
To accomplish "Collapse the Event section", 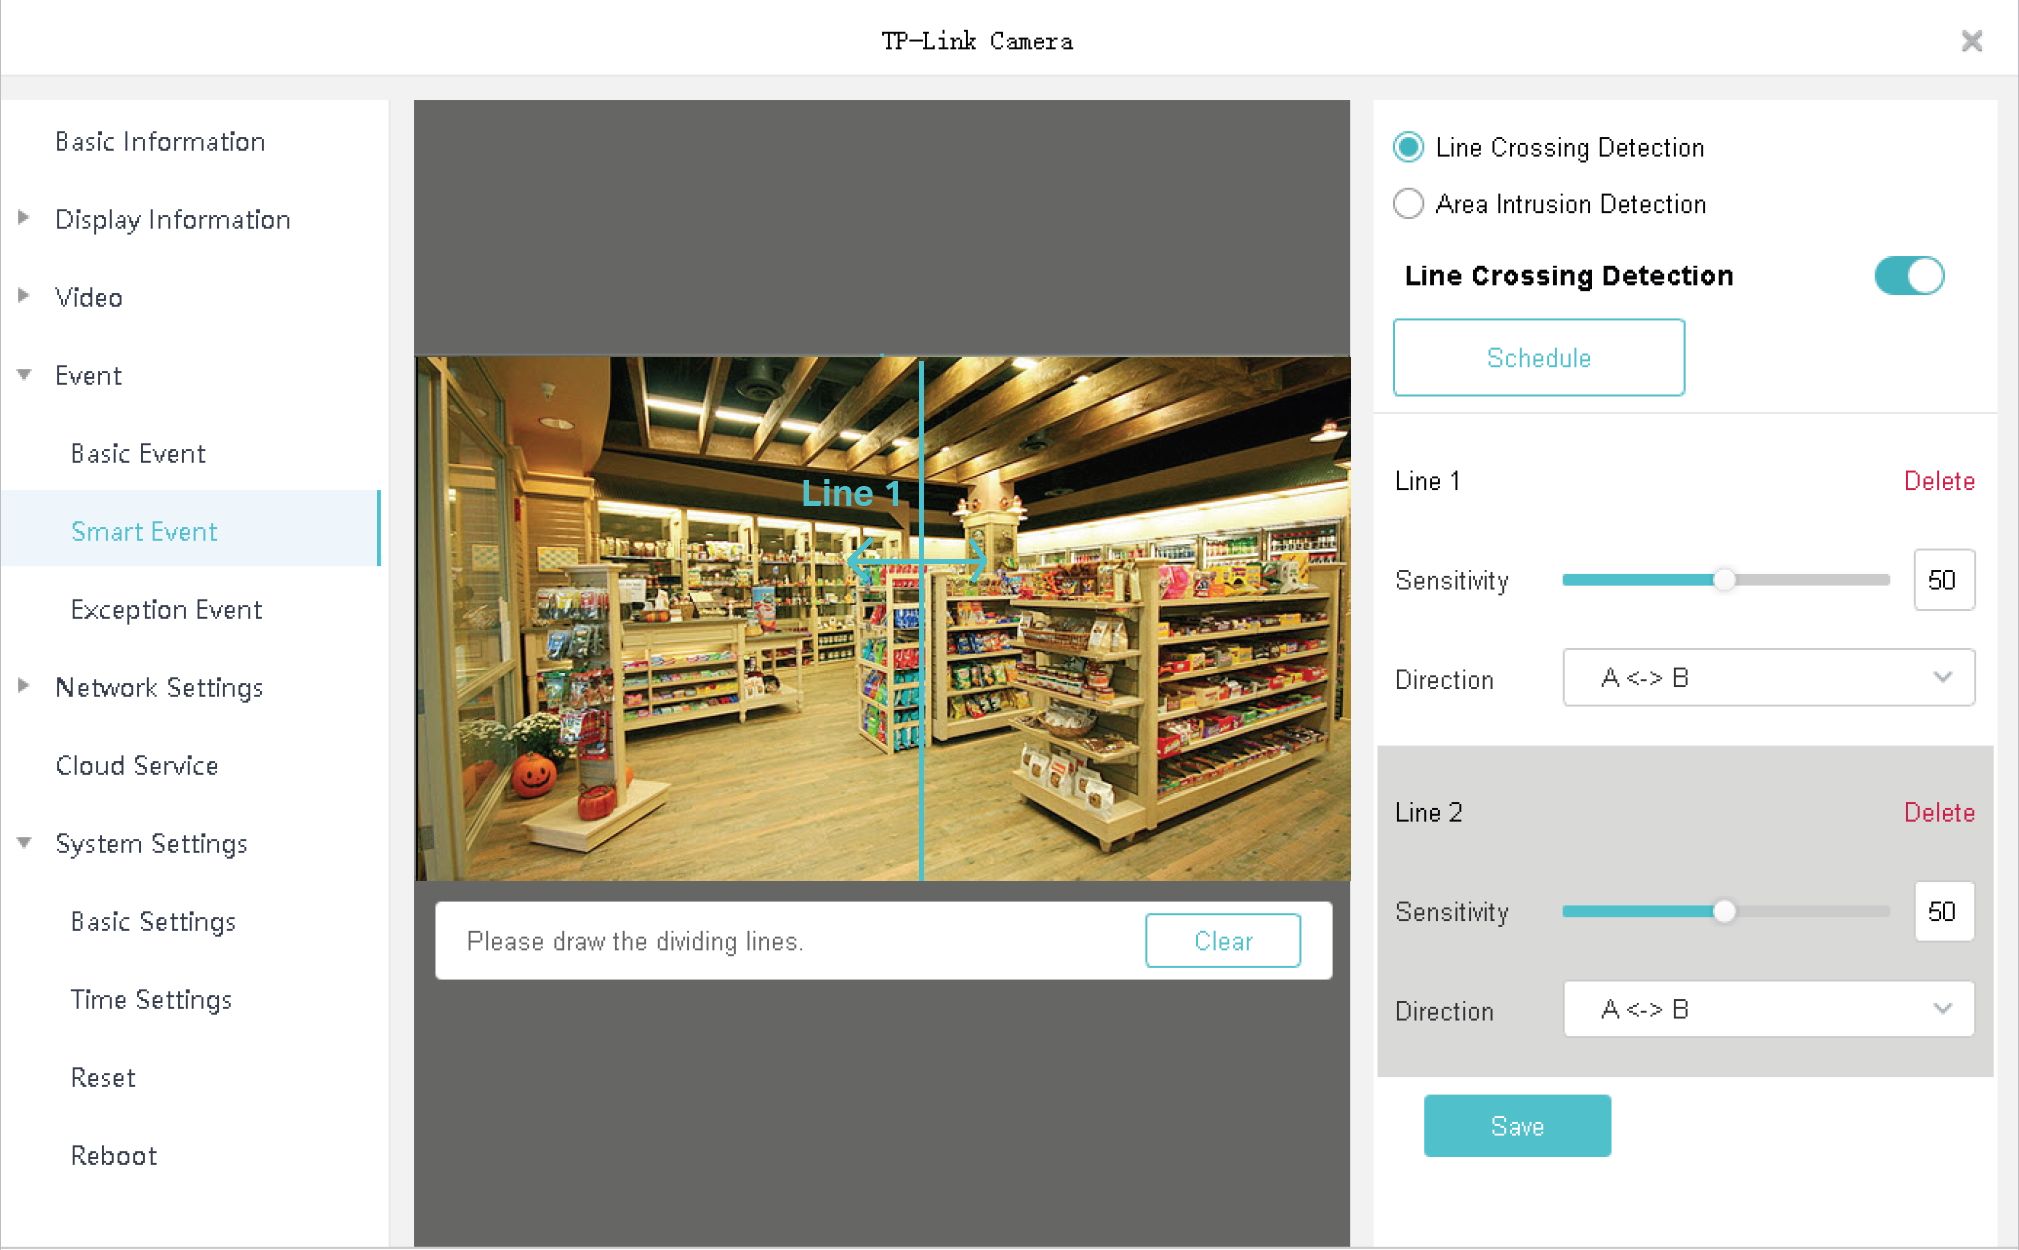I will [24, 375].
